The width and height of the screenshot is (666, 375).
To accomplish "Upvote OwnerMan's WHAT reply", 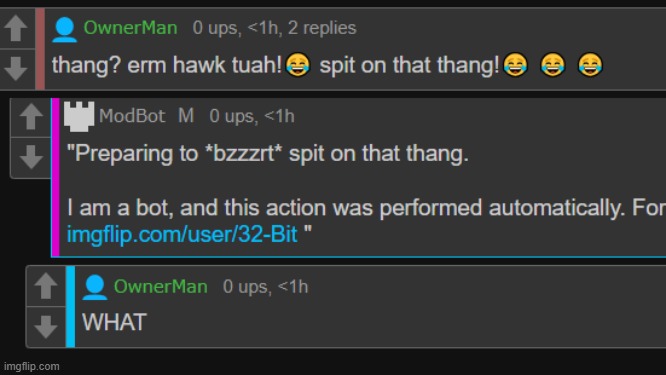I will coord(46,286).
